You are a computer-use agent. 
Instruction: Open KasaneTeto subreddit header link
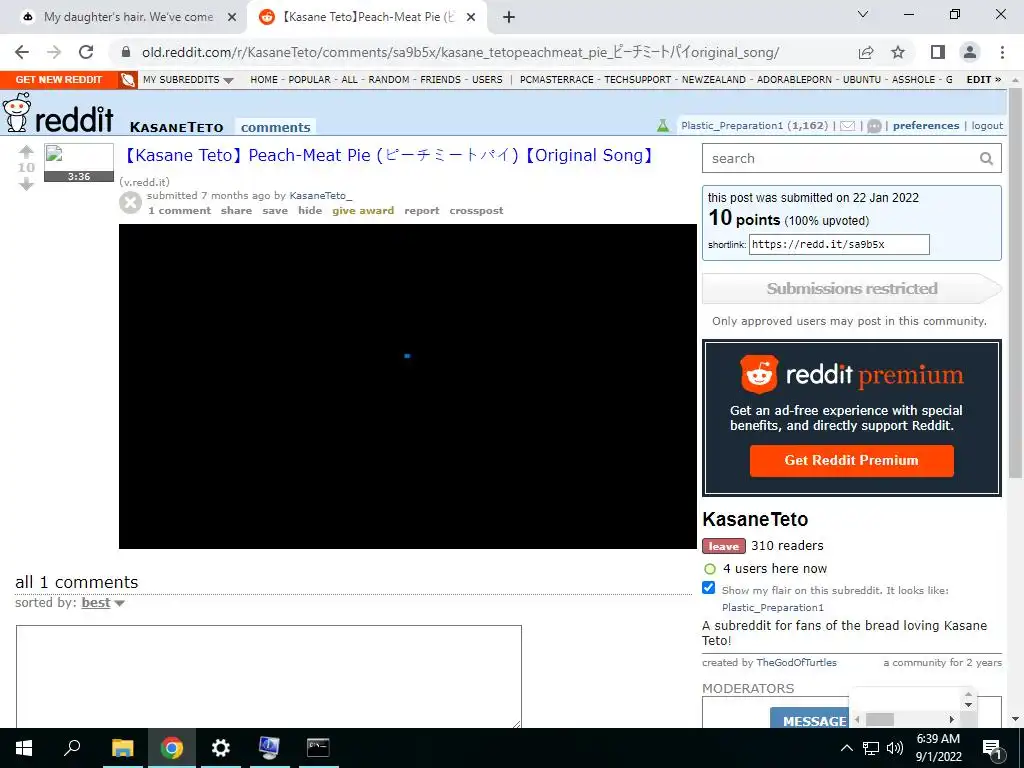click(176, 127)
